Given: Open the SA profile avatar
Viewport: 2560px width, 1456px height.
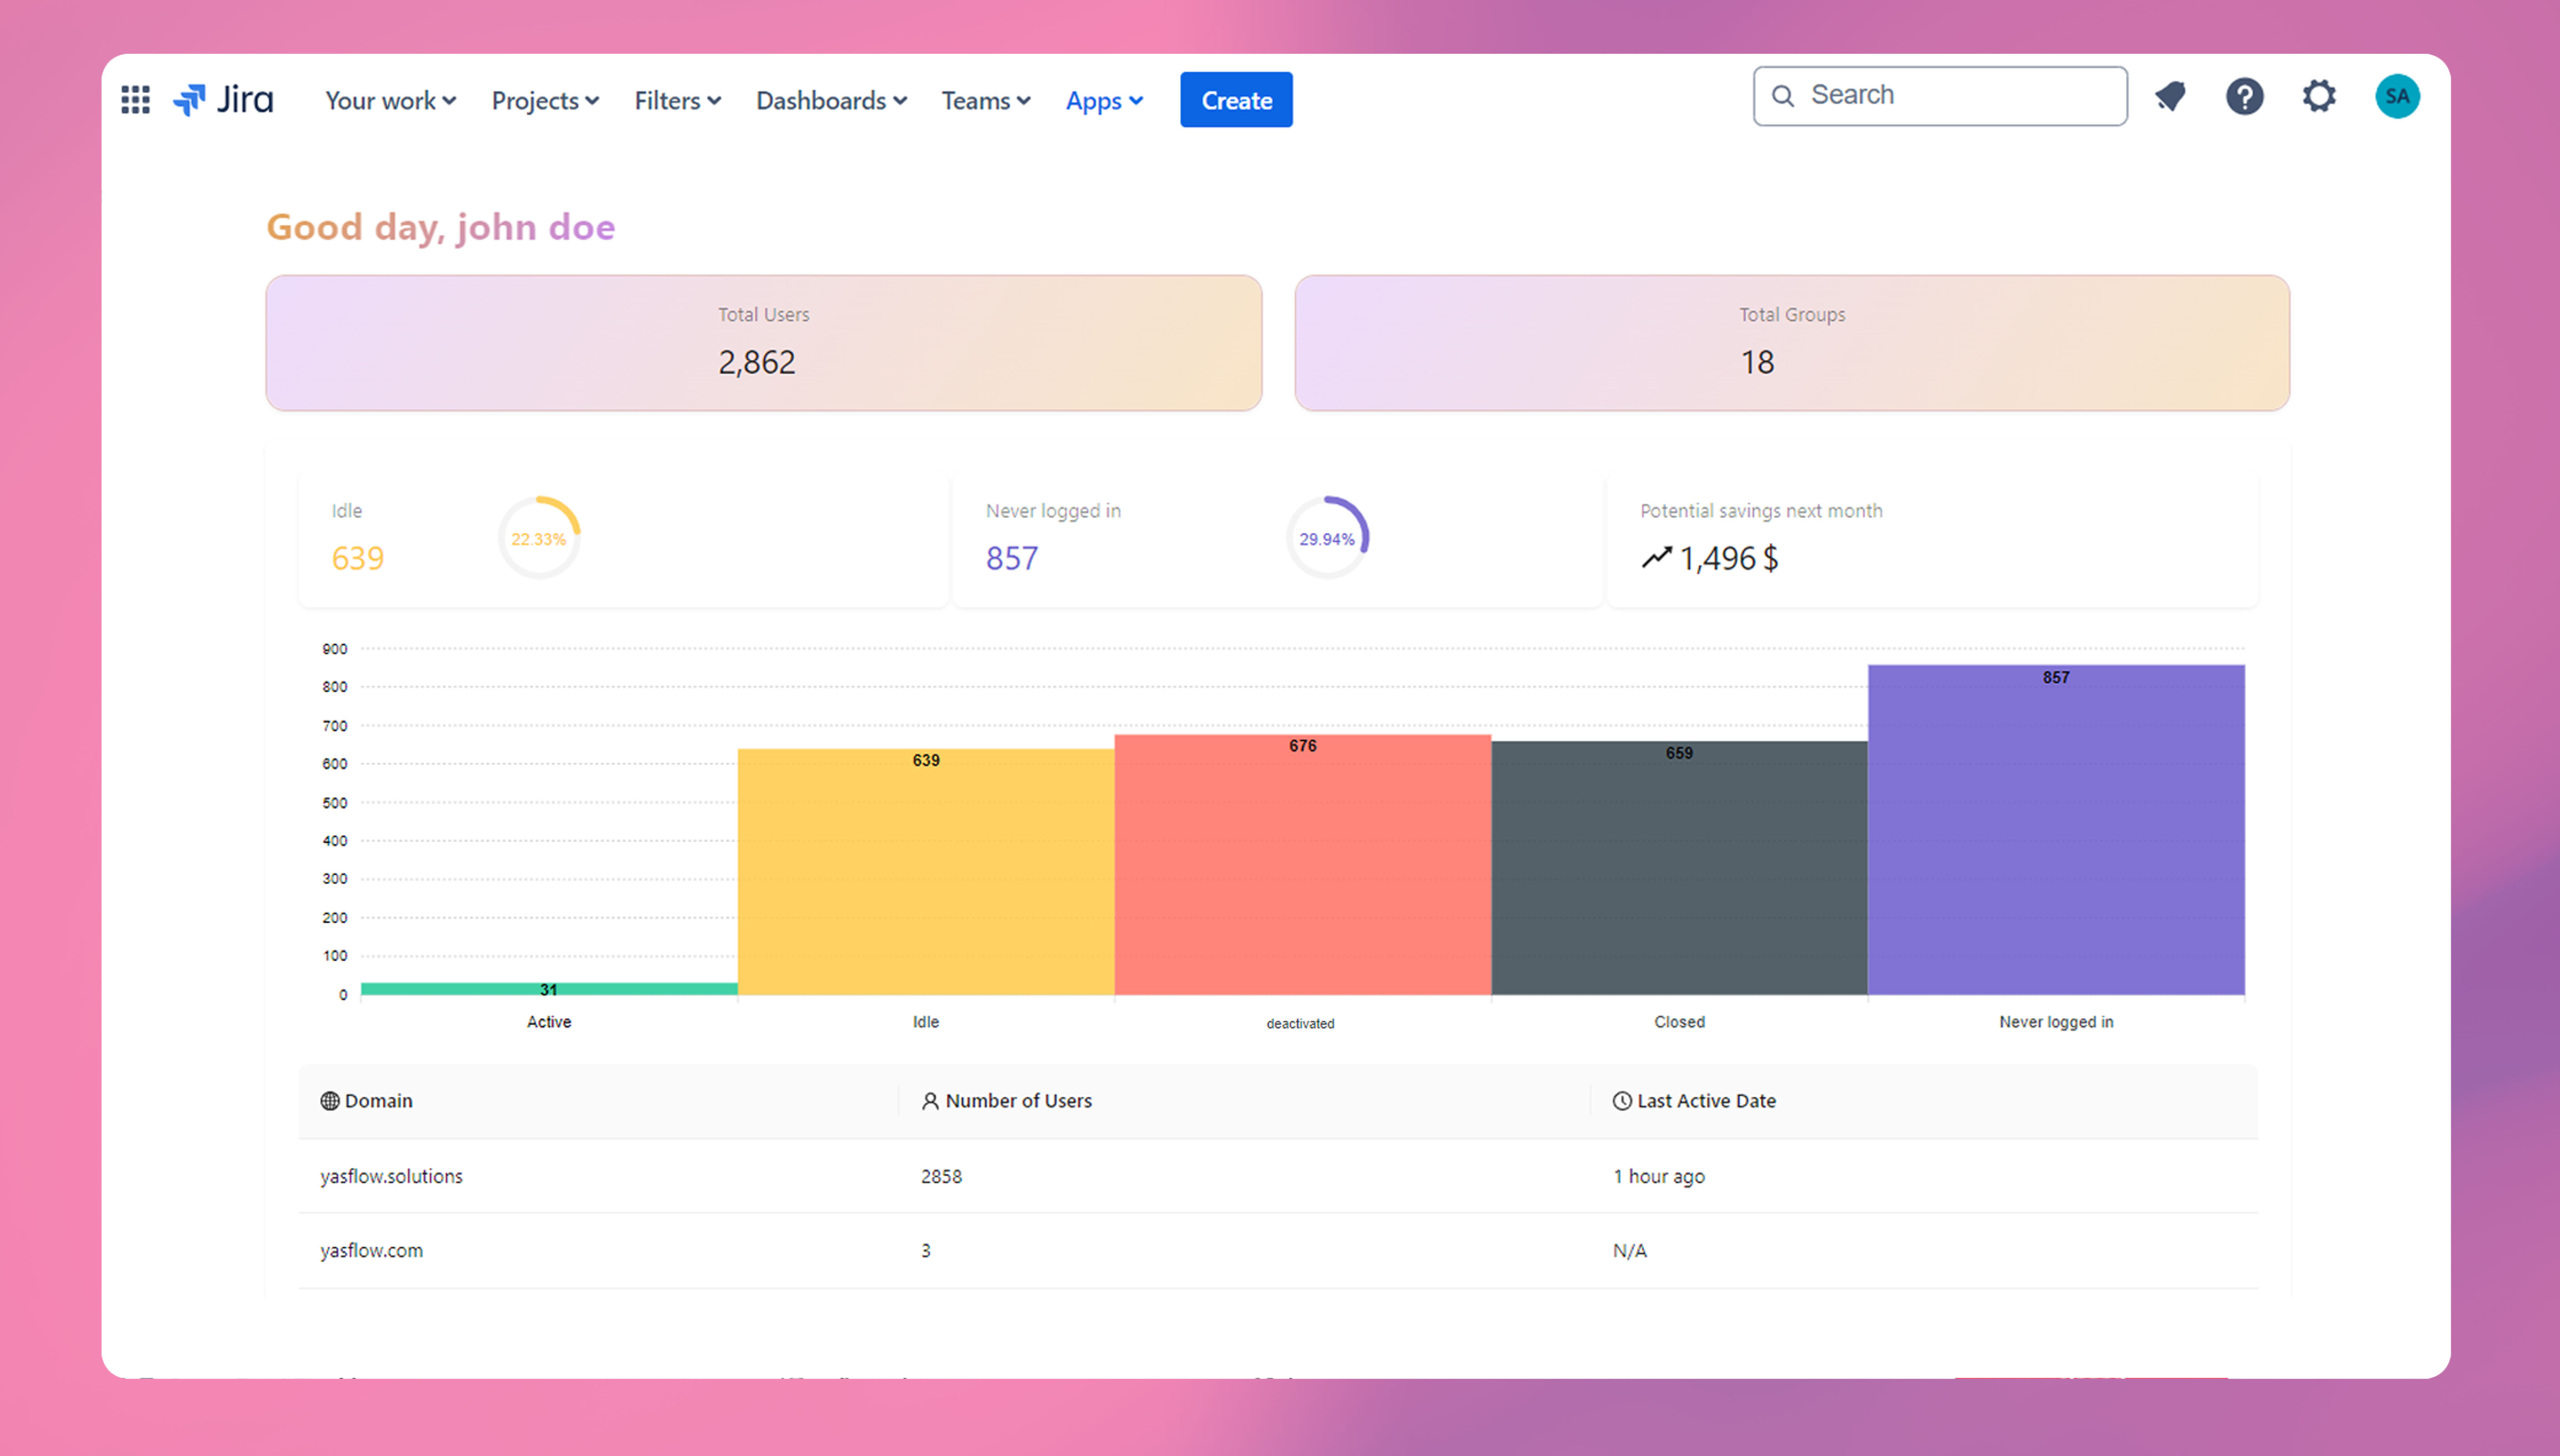Looking at the screenshot, I should (x=2396, y=97).
